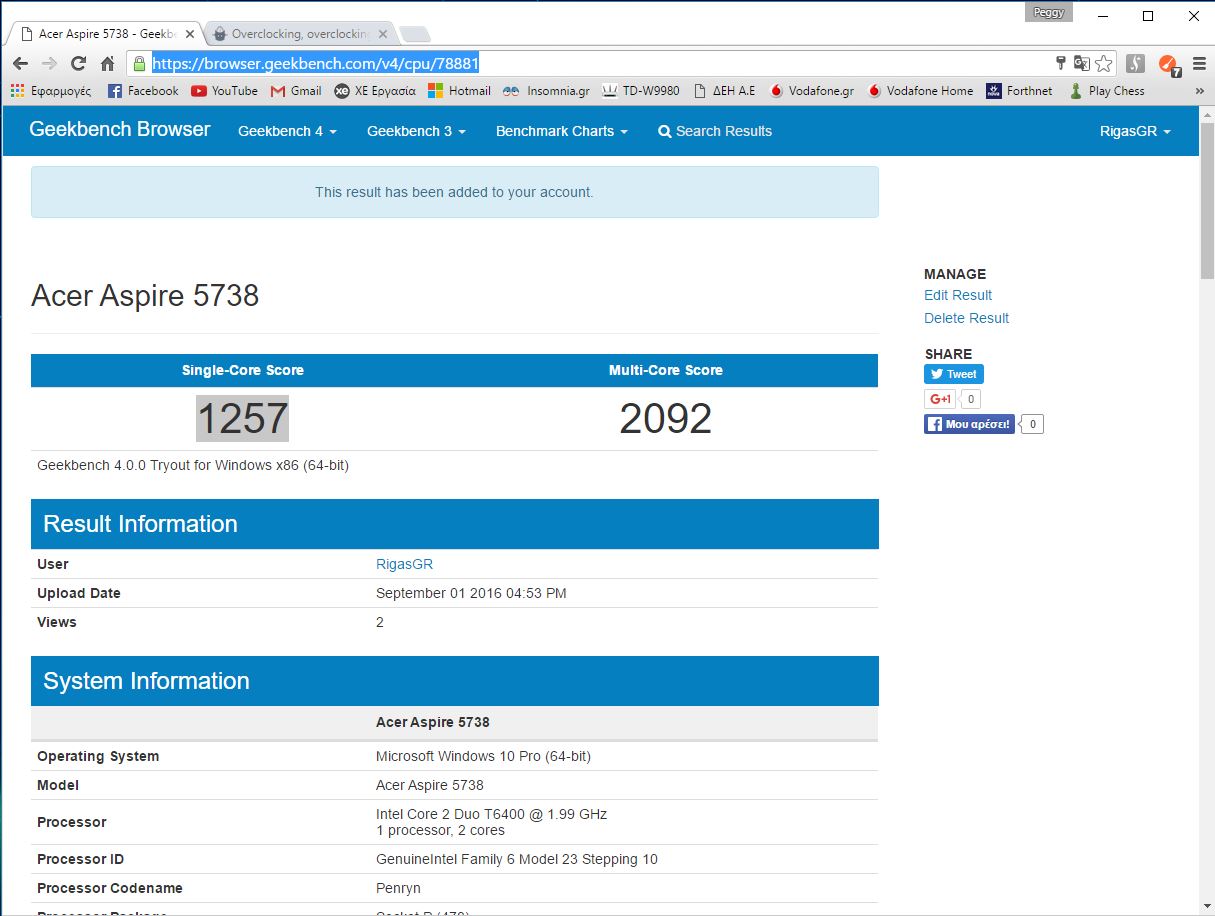Image resolution: width=1215 pixels, height=916 pixels.
Task: Open the RigasGR account dropdown
Action: 1134,131
